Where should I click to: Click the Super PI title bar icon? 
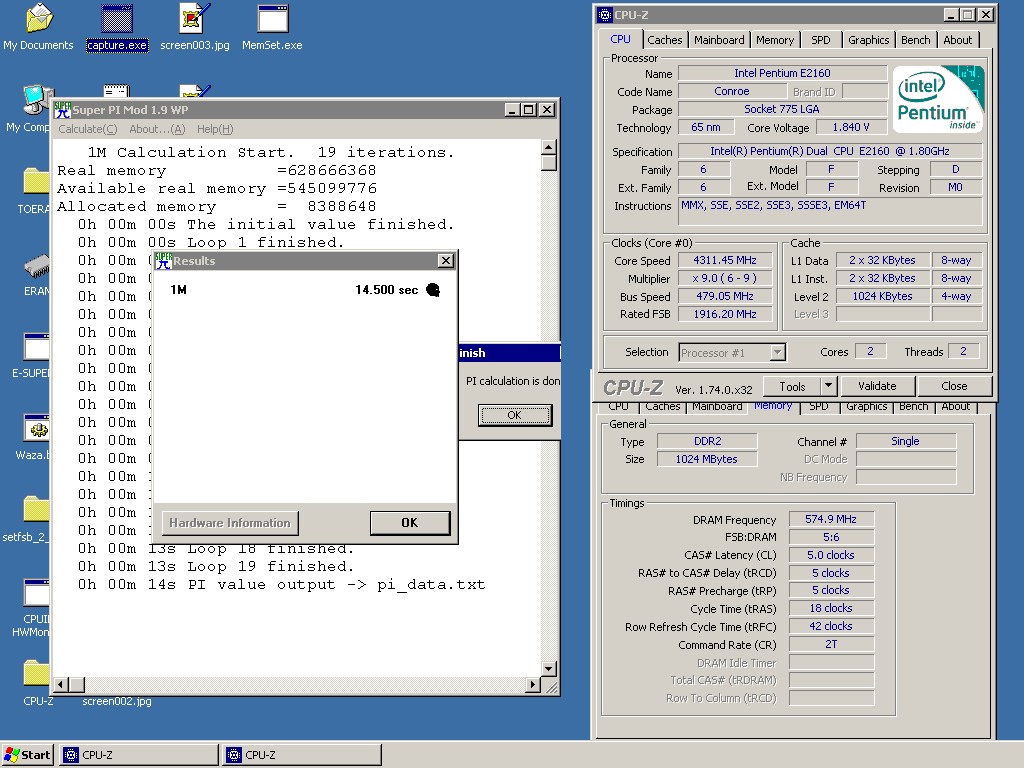(62, 110)
